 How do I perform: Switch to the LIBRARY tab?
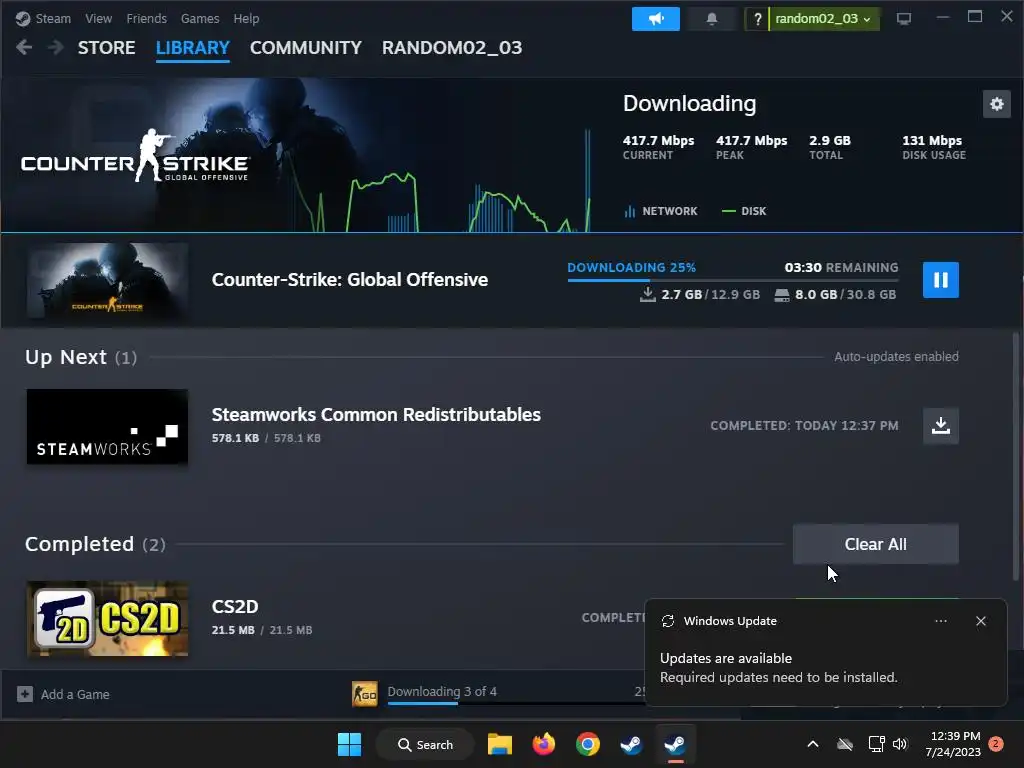pos(193,48)
